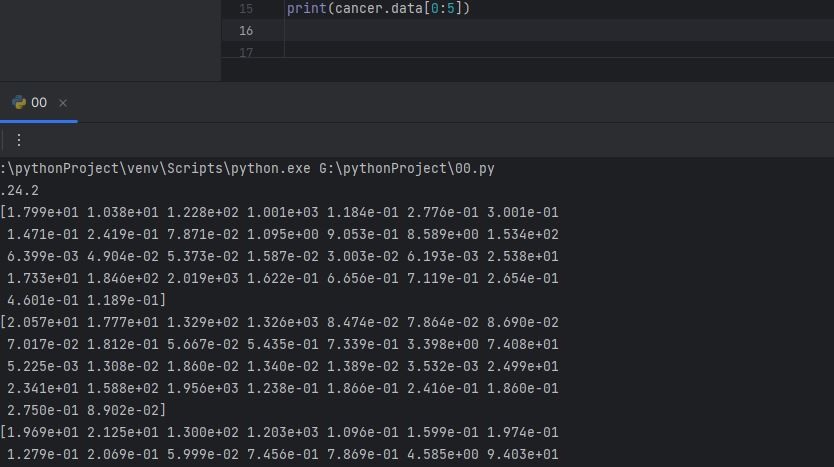Click line number 16 in gutter
The image size is (834, 467).
coord(246,31)
